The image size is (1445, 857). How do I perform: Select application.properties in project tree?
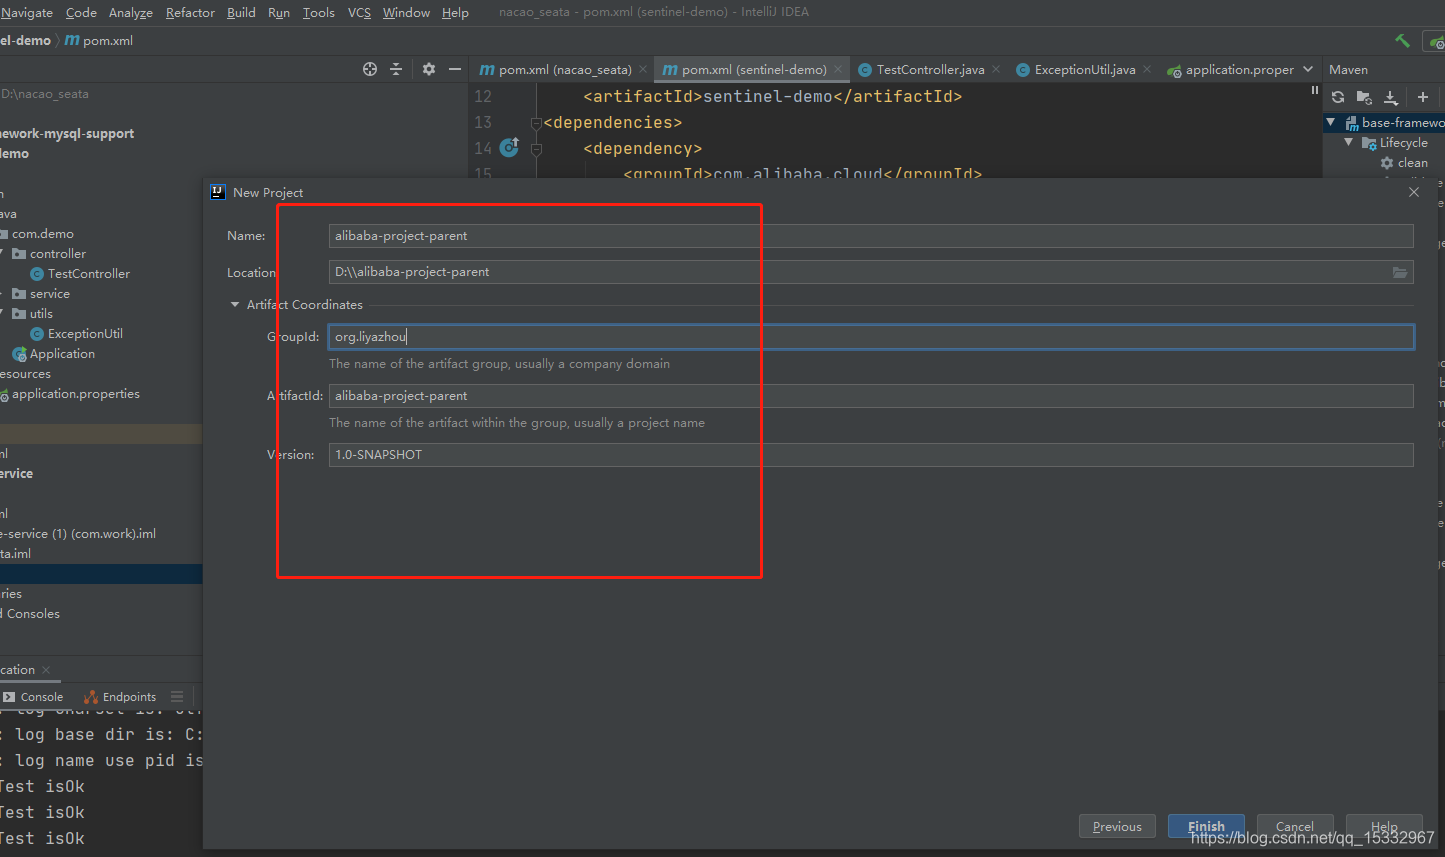pyautogui.click(x=69, y=394)
